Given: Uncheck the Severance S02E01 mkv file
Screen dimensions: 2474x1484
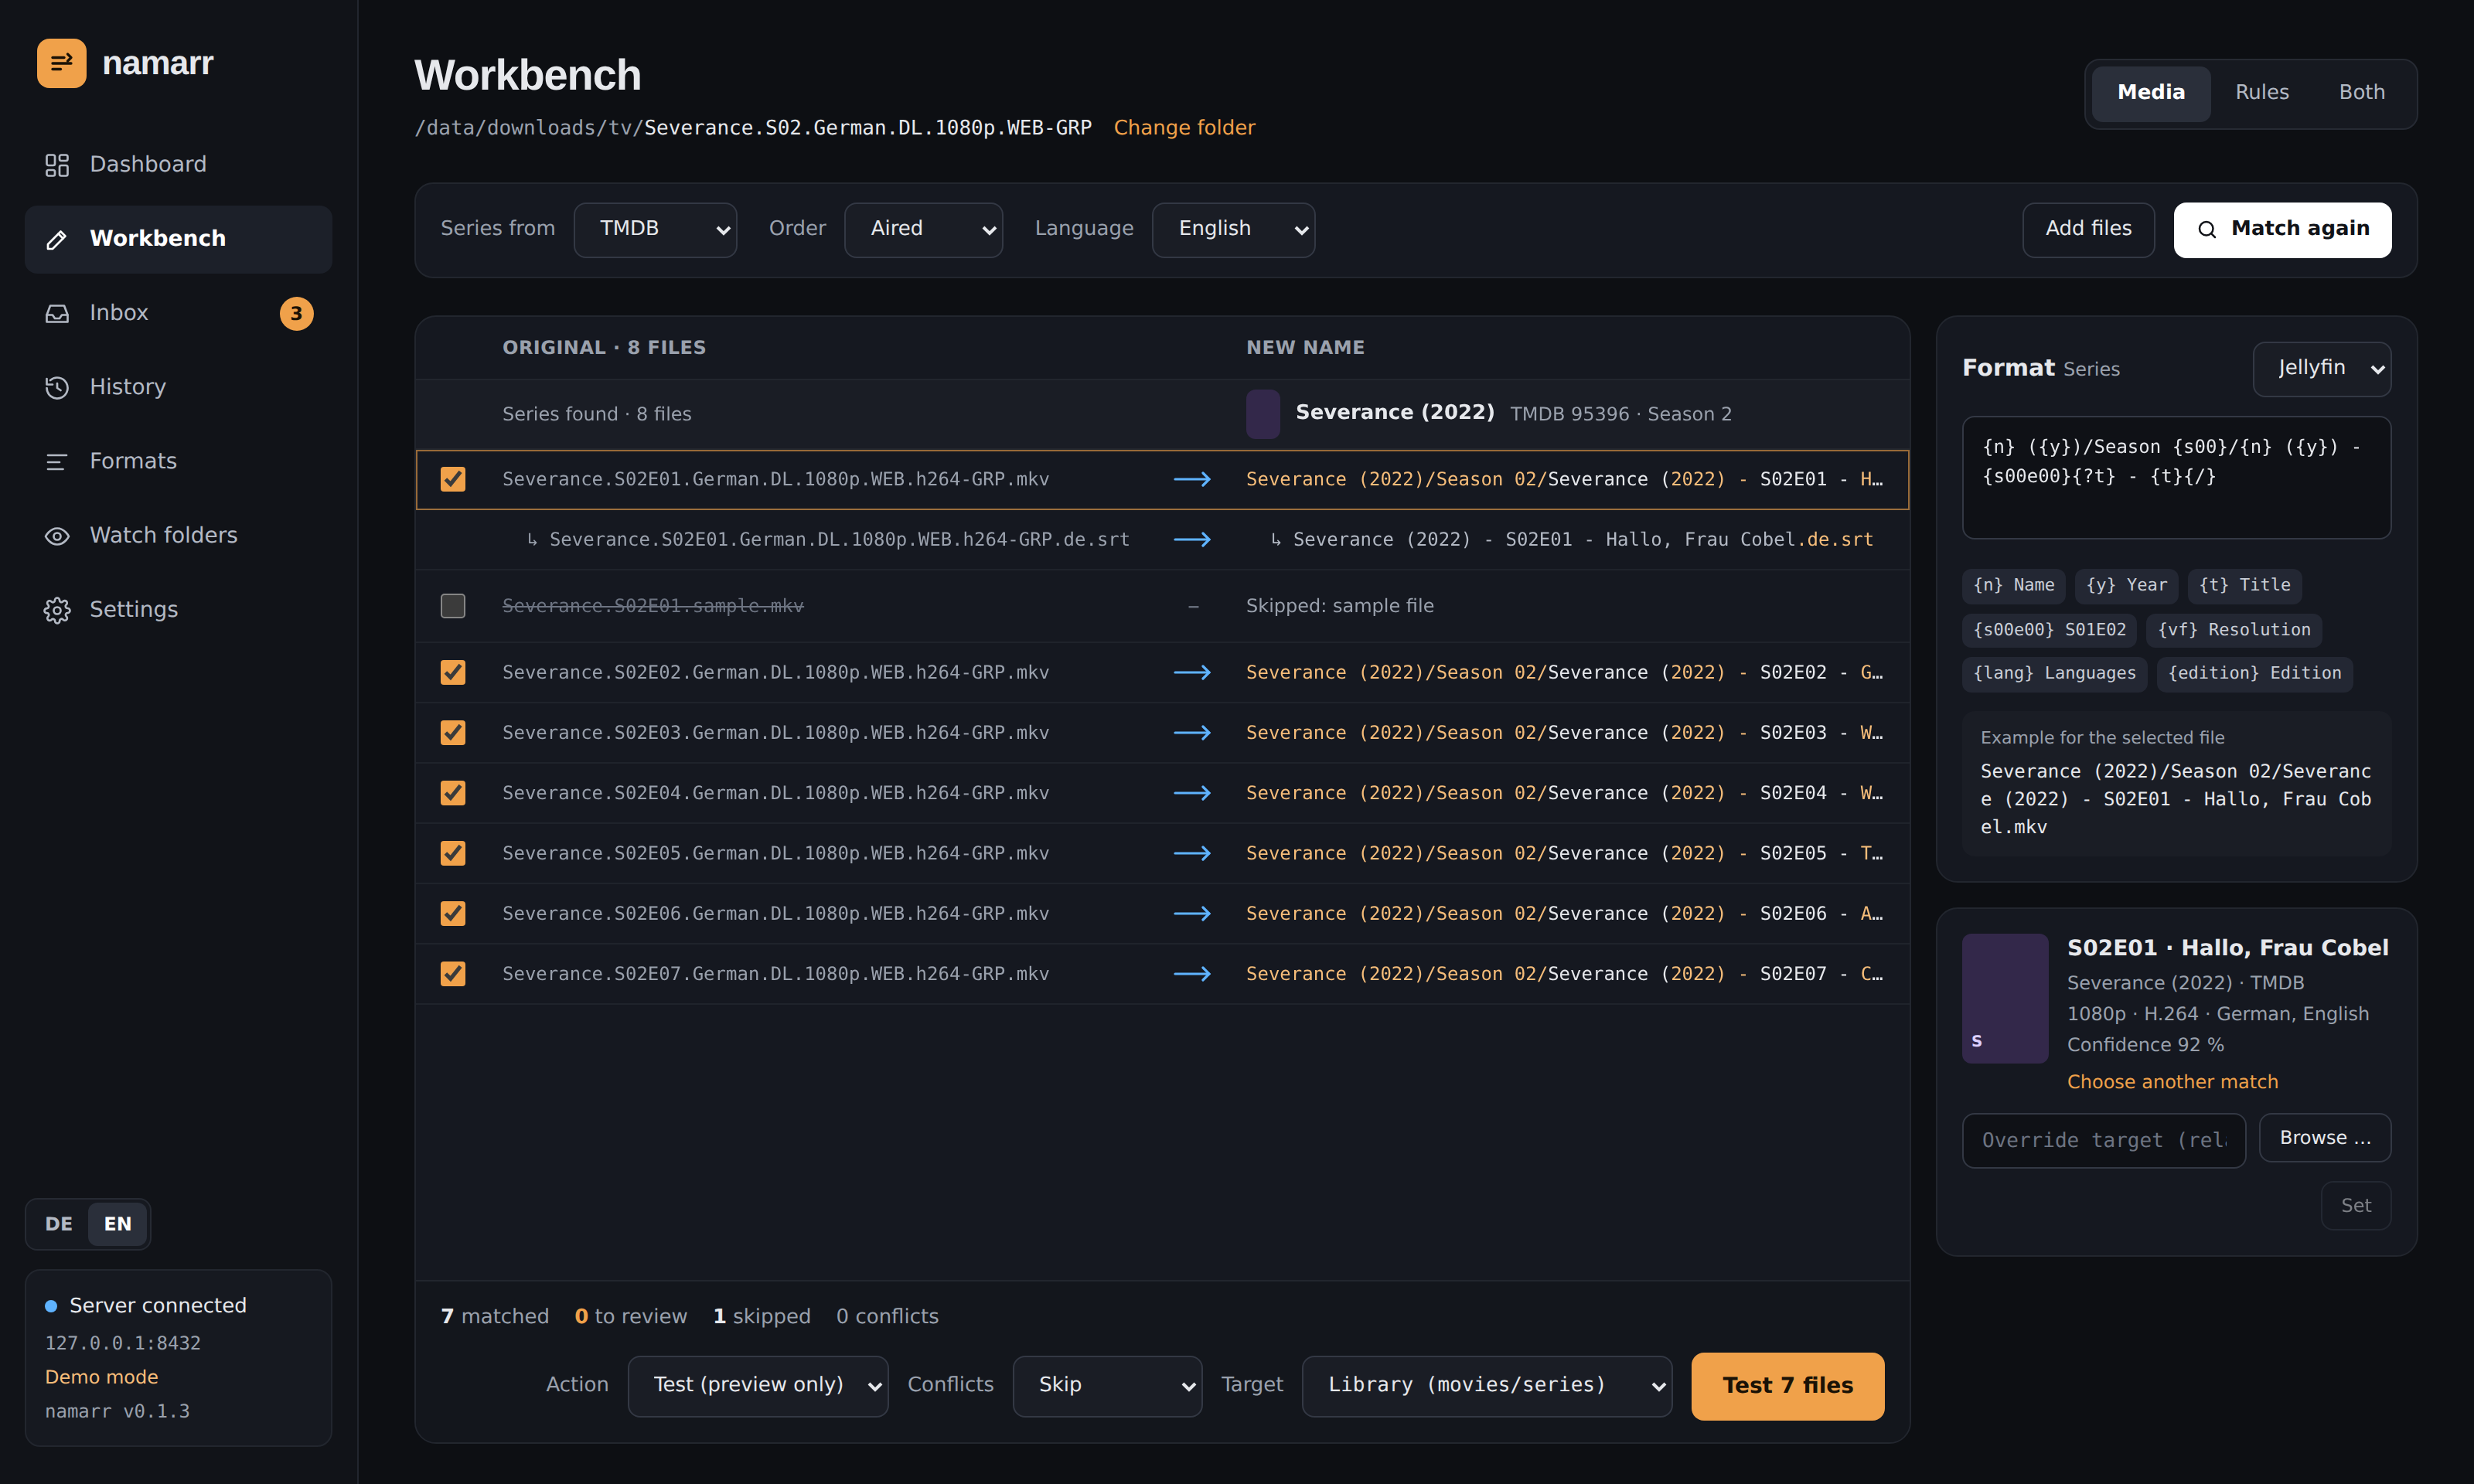Looking at the screenshot, I should (453, 479).
